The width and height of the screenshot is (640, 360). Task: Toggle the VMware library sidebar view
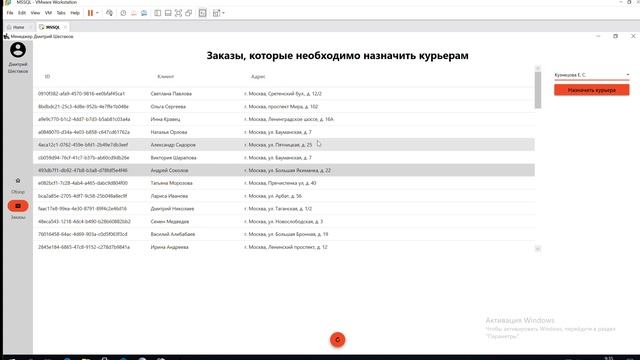point(158,13)
